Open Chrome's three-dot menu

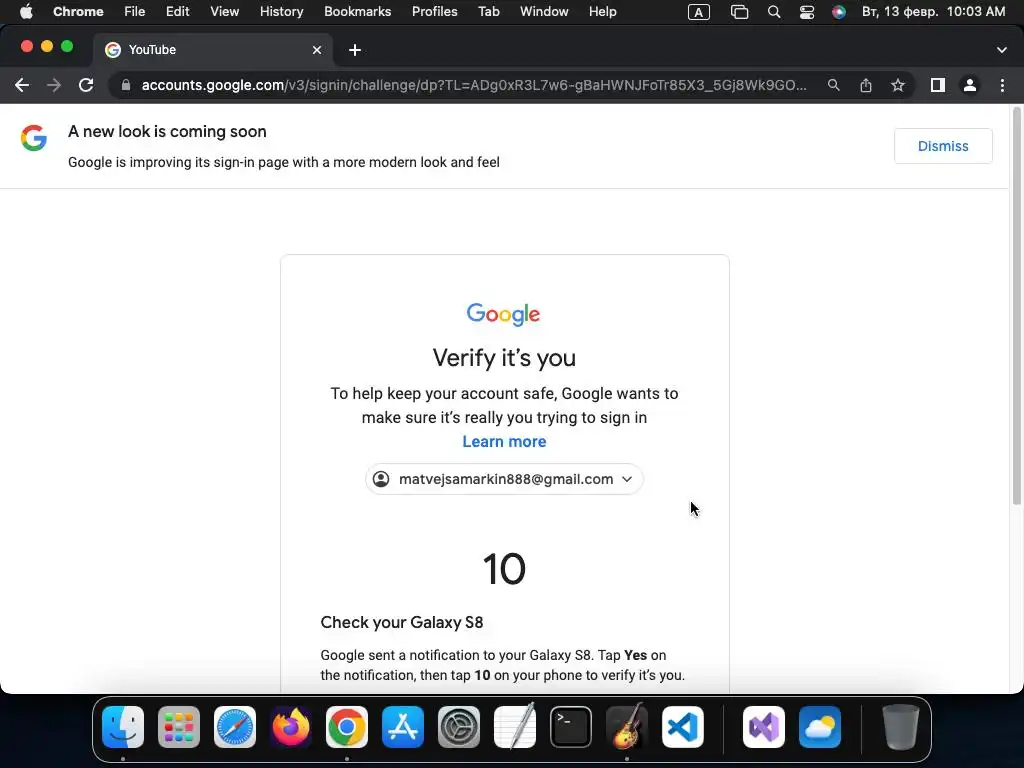(x=1002, y=86)
